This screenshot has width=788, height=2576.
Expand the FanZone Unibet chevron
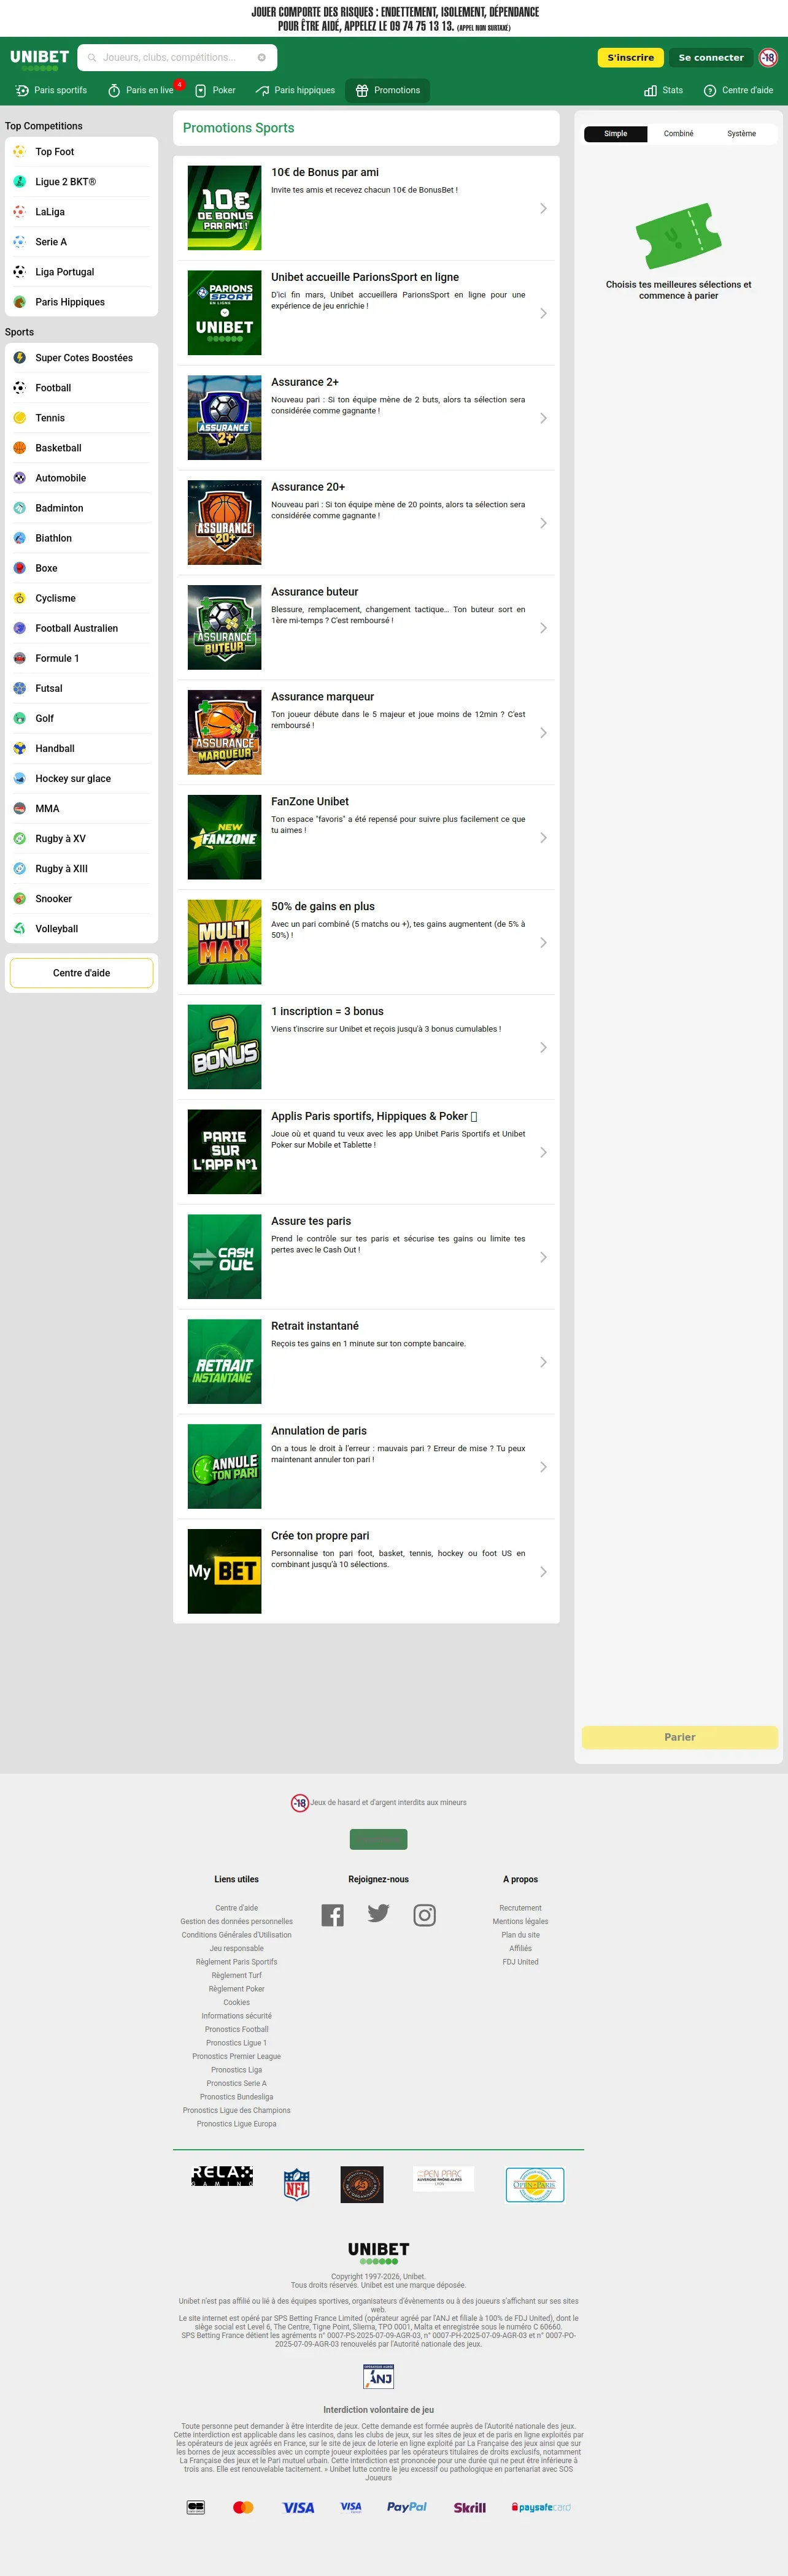coord(543,838)
